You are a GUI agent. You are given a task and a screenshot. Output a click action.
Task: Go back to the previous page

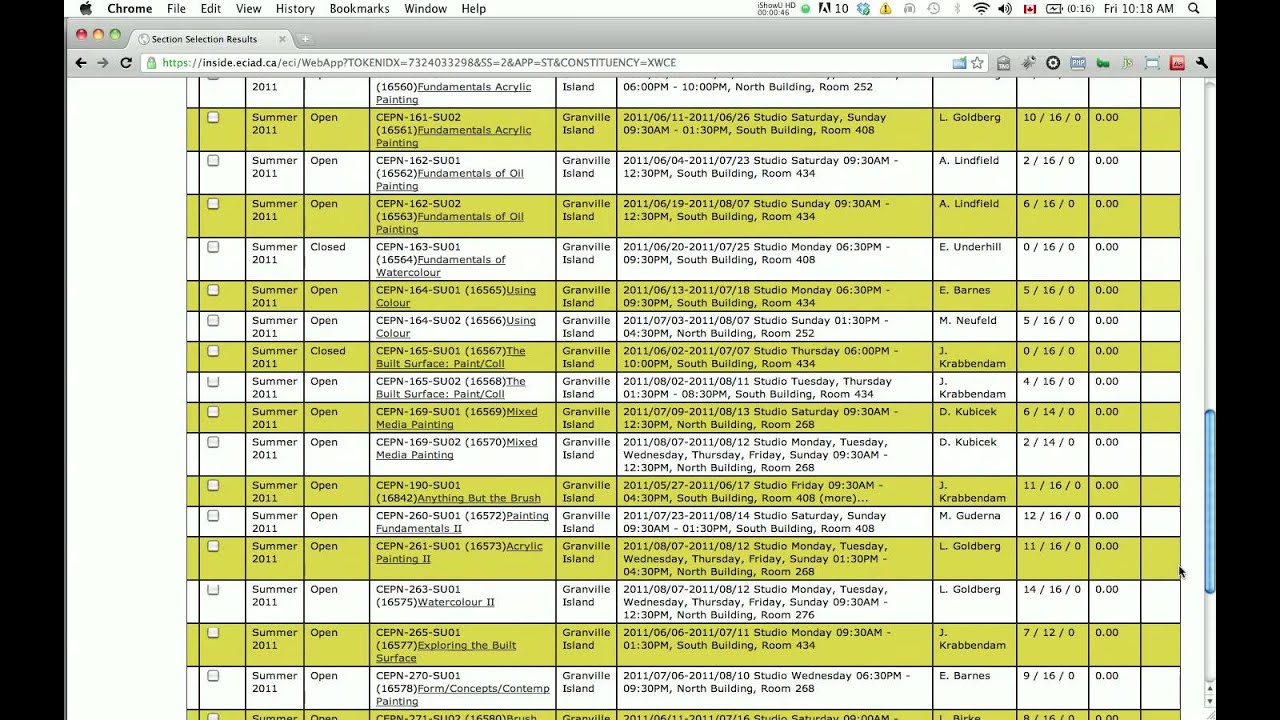coord(81,62)
